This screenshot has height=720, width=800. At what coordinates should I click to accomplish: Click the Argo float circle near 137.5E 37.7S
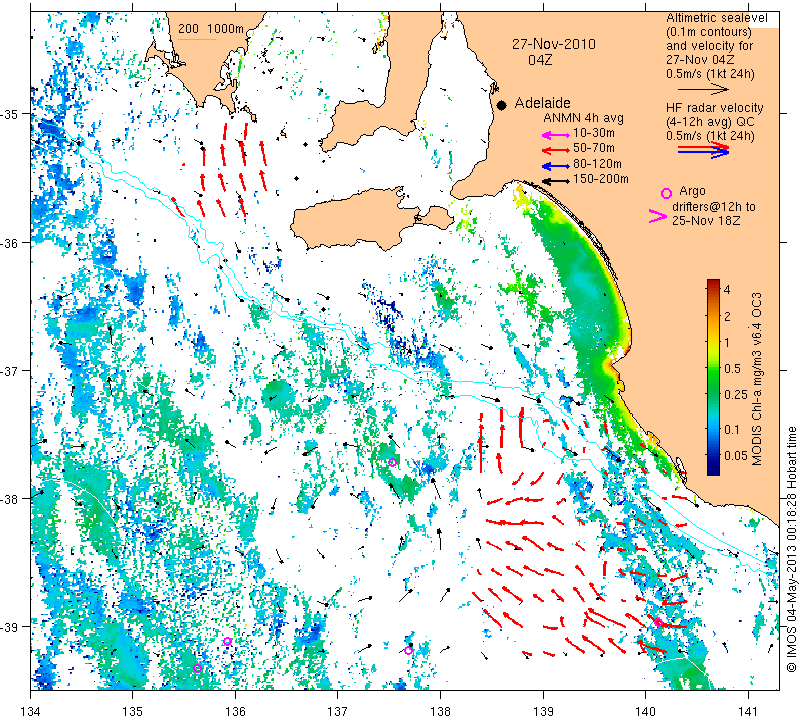[392, 462]
